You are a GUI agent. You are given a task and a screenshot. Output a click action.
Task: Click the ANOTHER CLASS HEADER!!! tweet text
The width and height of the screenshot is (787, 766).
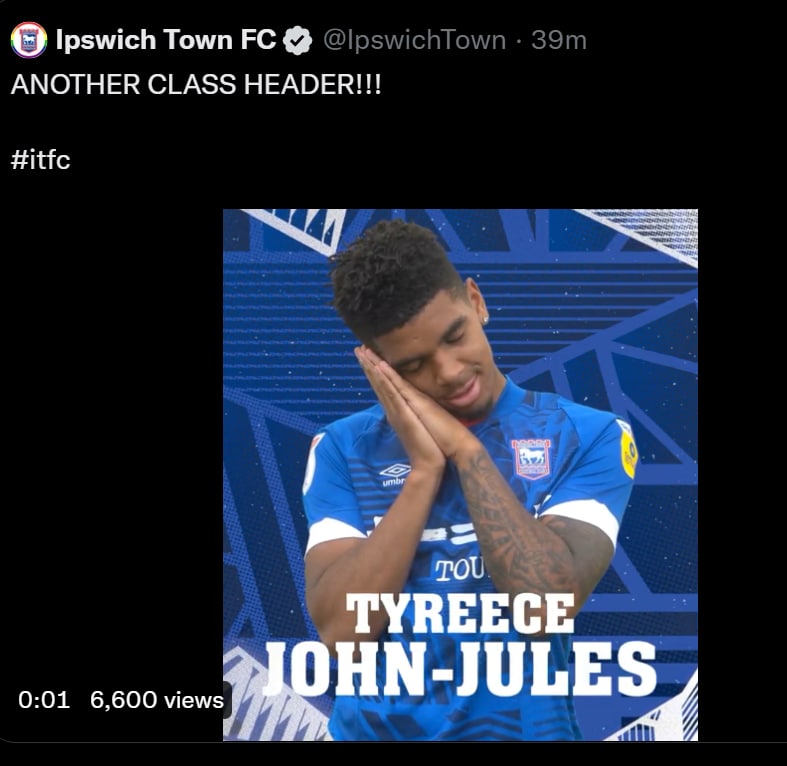pyautogui.click(x=196, y=84)
